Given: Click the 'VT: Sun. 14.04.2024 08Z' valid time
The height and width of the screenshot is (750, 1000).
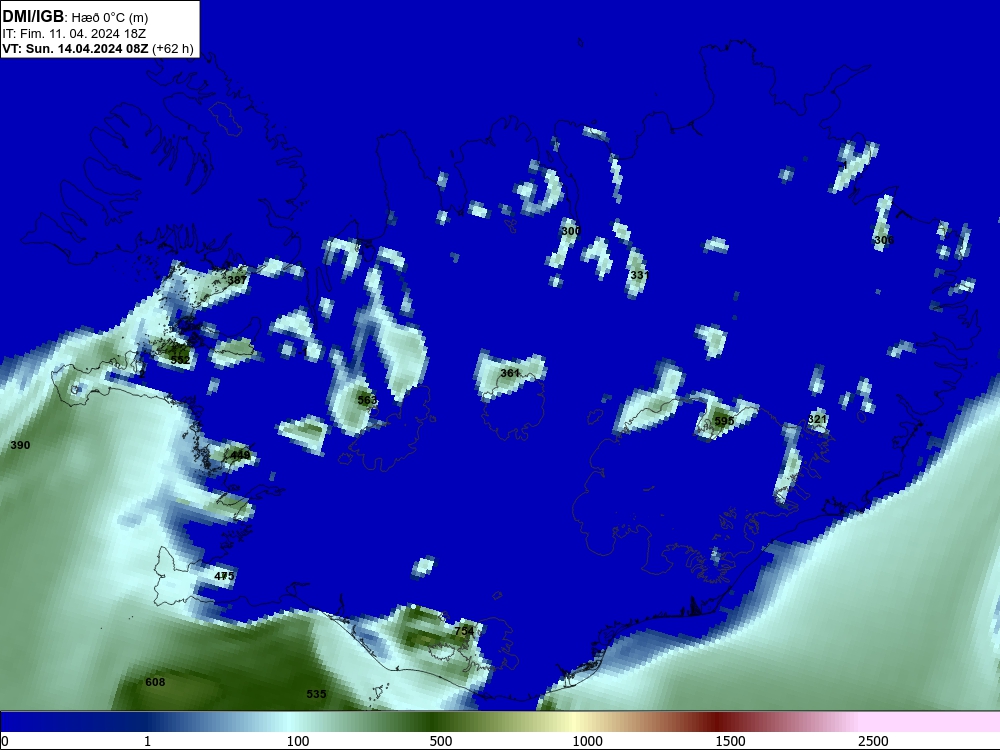Looking at the screenshot, I should coord(75,48).
